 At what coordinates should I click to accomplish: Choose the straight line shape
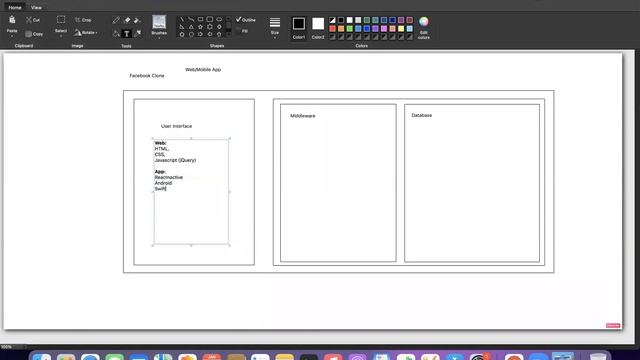(182, 19)
